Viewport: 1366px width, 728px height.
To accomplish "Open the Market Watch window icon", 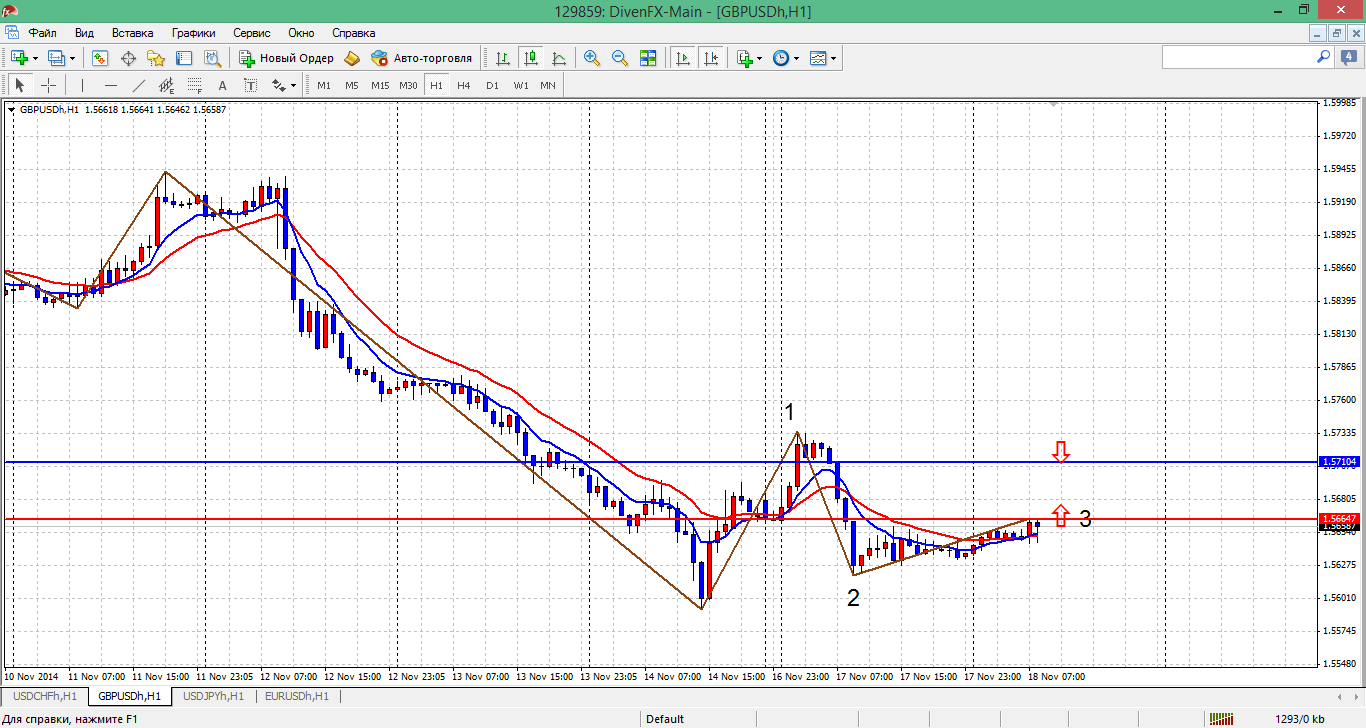I will click(x=100, y=58).
